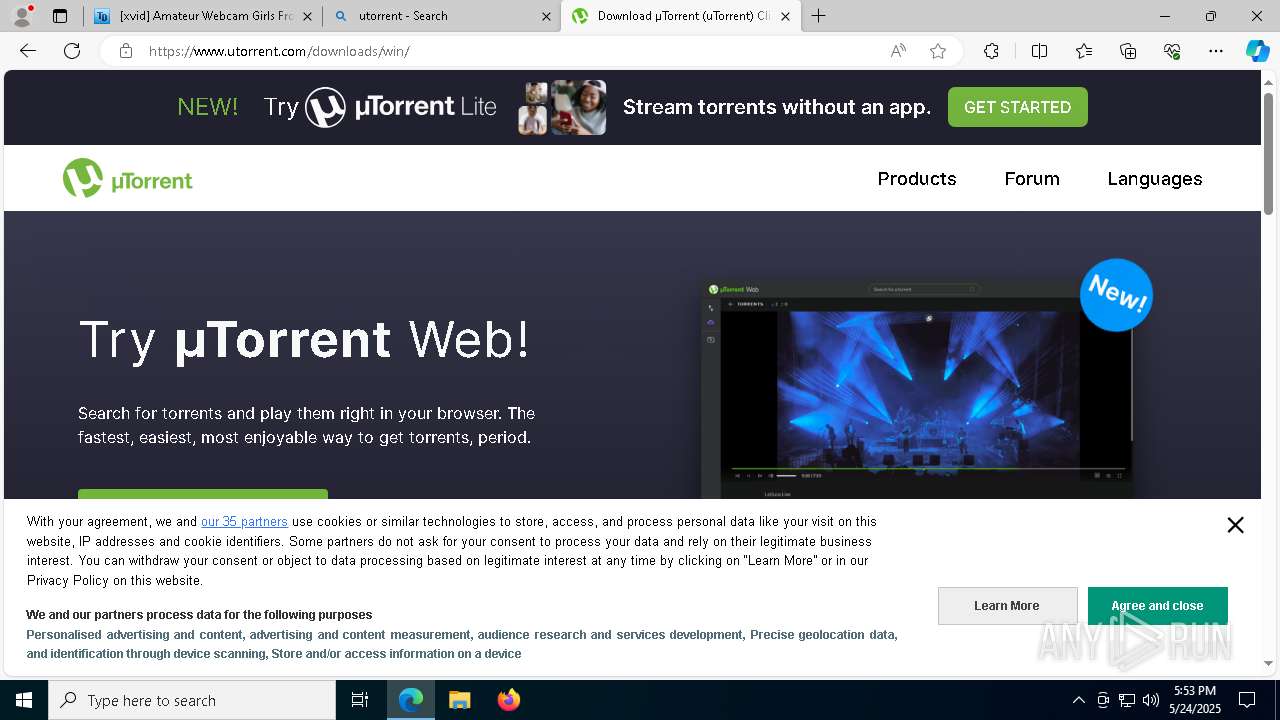Screen dimensions: 1280x720
Task: Open the Favorites list icon
Action: [1084, 51]
